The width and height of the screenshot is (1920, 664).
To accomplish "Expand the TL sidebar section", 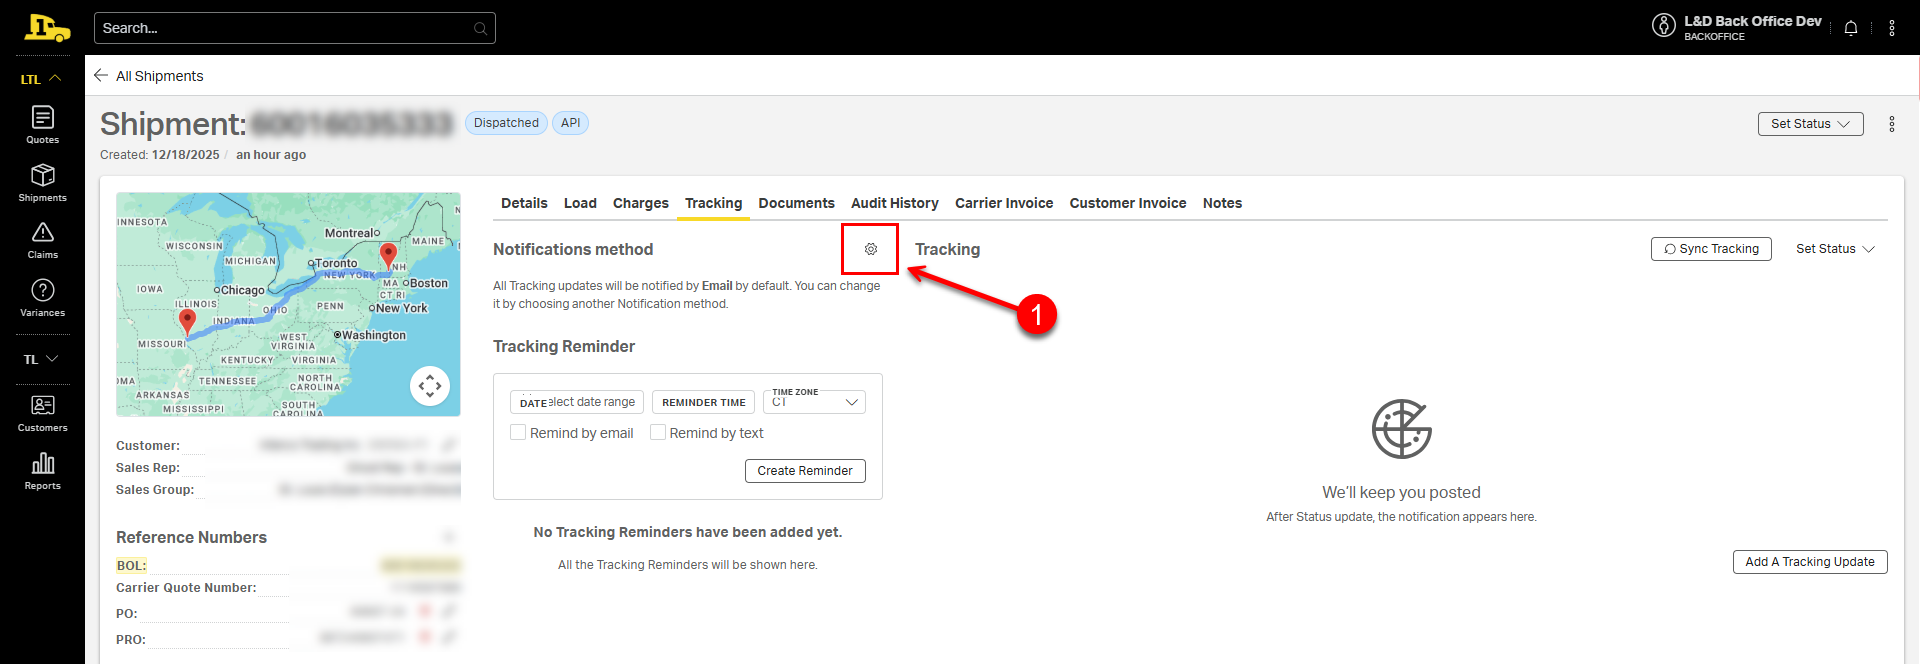I will [x=42, y=359].
